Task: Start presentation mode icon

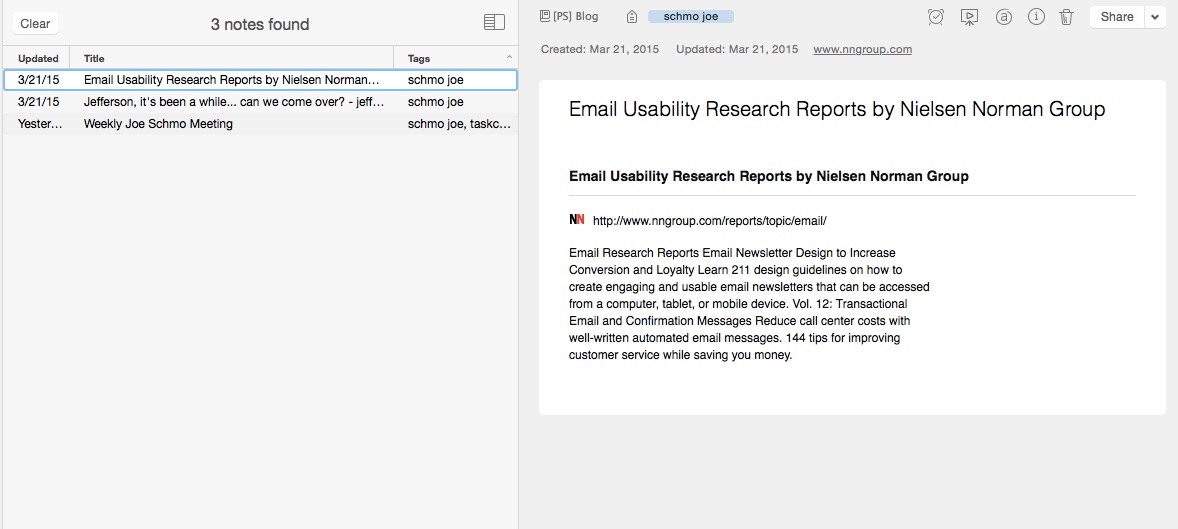Action: 969,17
